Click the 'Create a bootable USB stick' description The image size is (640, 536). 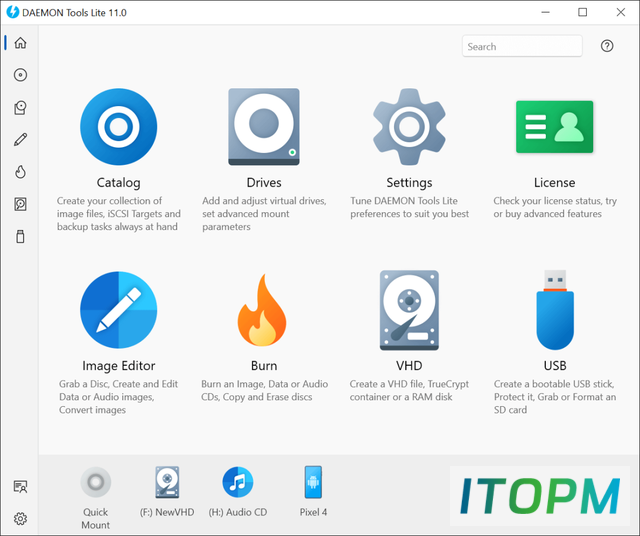555,397
